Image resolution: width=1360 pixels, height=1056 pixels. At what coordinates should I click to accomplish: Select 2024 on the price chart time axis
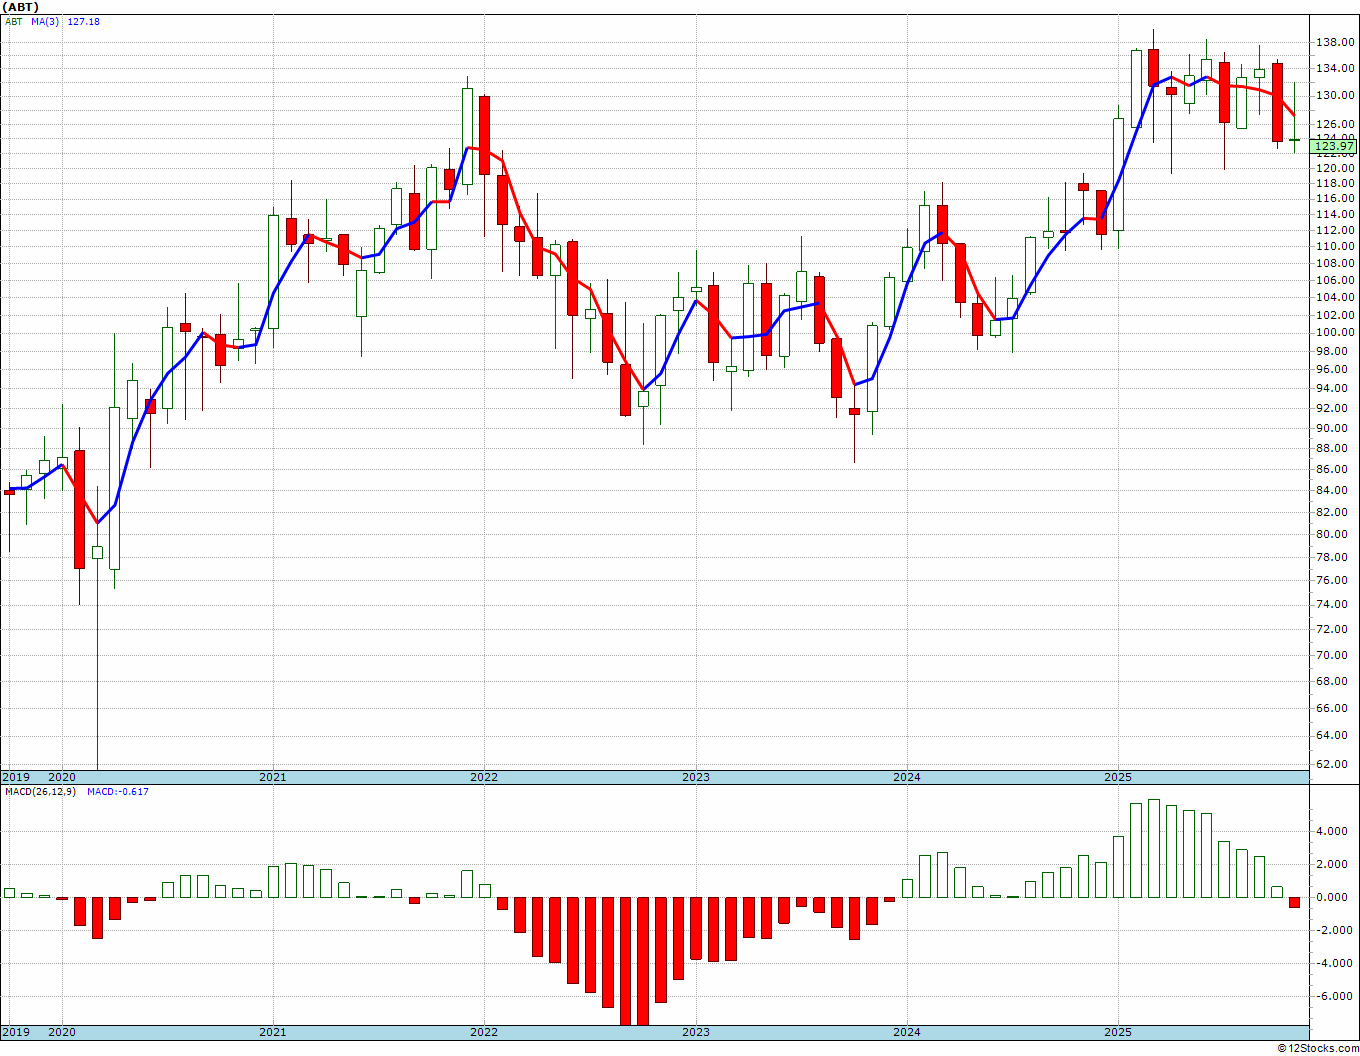click(907, 777)
